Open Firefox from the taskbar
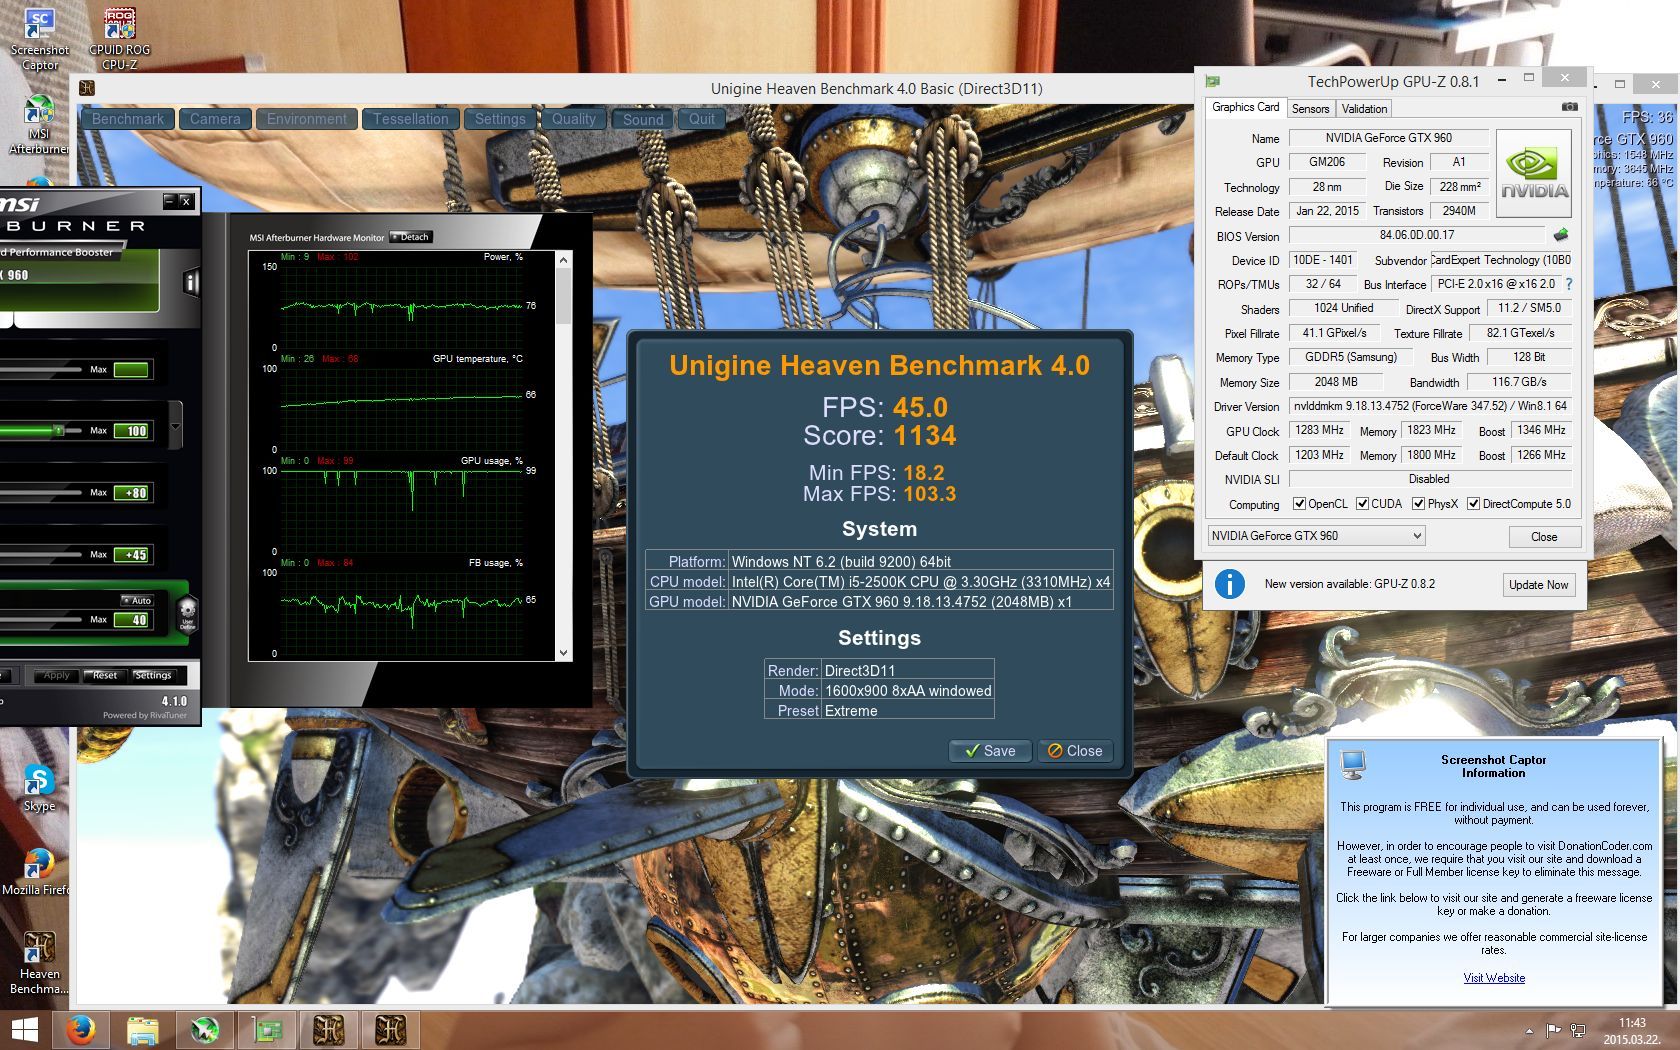The width and height of the screenshot is (1680, 1050). coord(81,1030)
